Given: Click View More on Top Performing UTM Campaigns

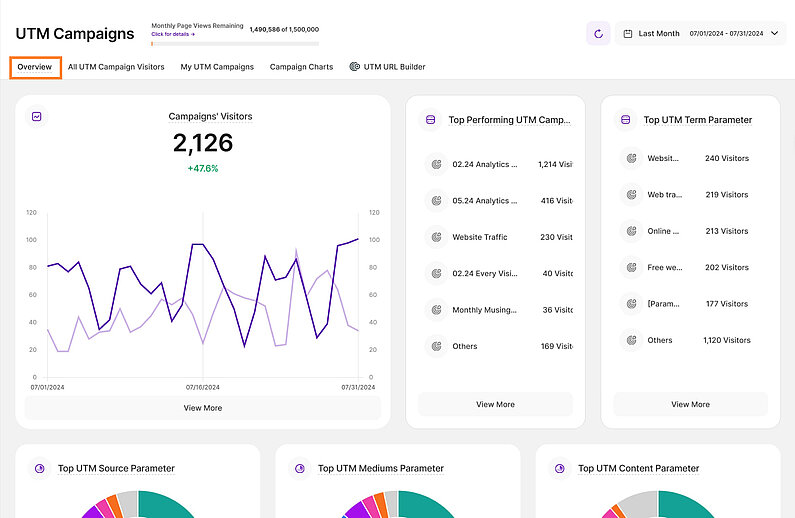Looking at the screenshot, I should click(495, 404).
